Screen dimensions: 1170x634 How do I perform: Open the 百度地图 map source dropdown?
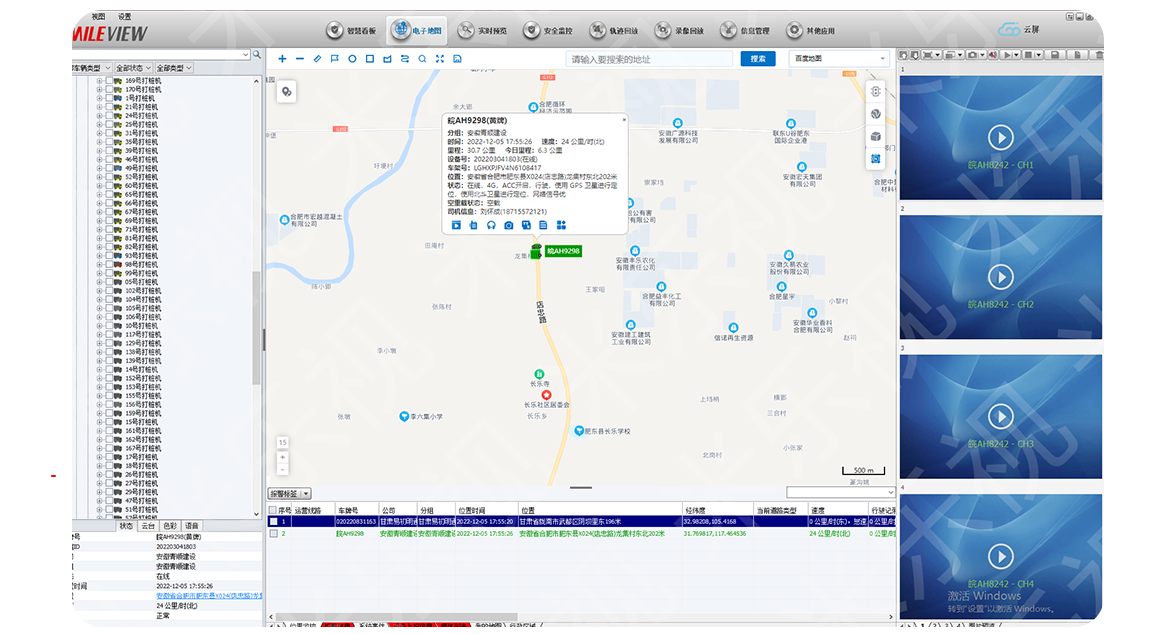[x=838, y=59]
